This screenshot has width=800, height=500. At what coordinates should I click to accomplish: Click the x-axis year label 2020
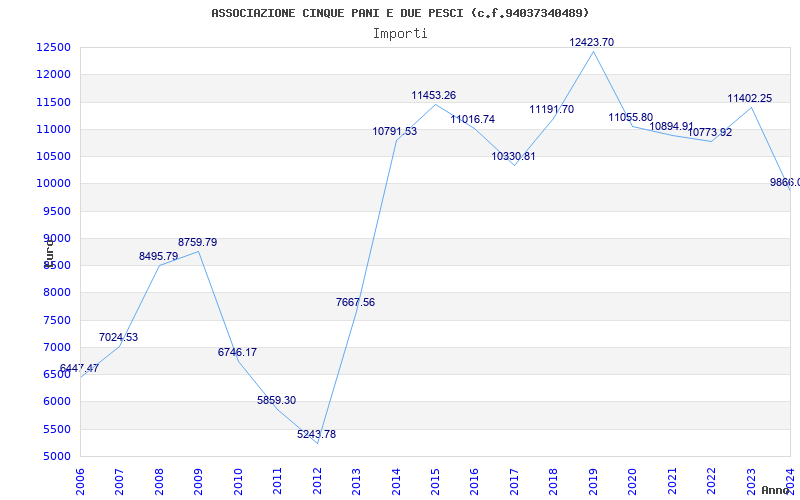[633, 481]
